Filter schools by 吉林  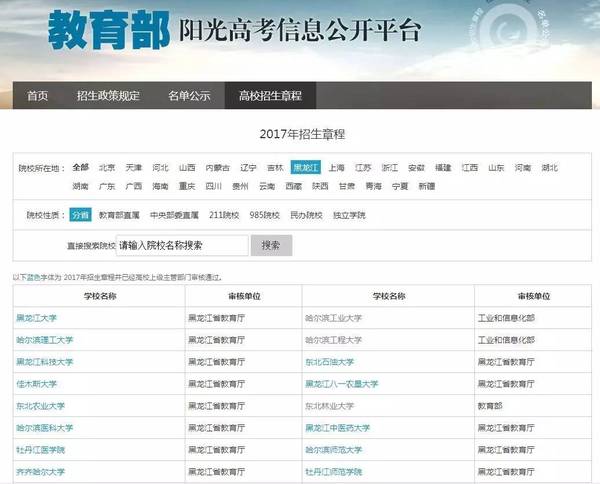click(x=275, y=168)
